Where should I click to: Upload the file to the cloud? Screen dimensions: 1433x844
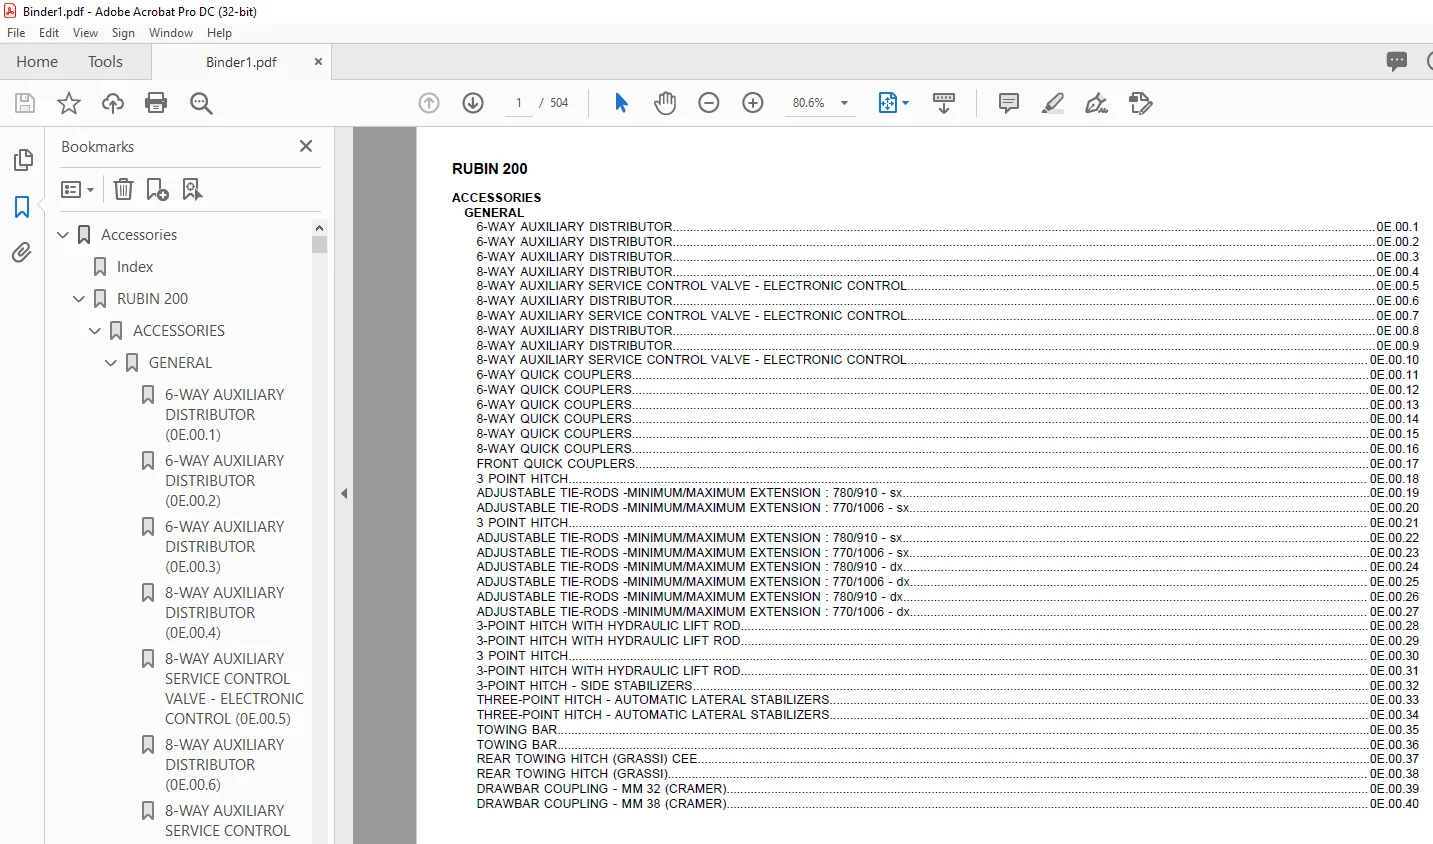(113, 103)
